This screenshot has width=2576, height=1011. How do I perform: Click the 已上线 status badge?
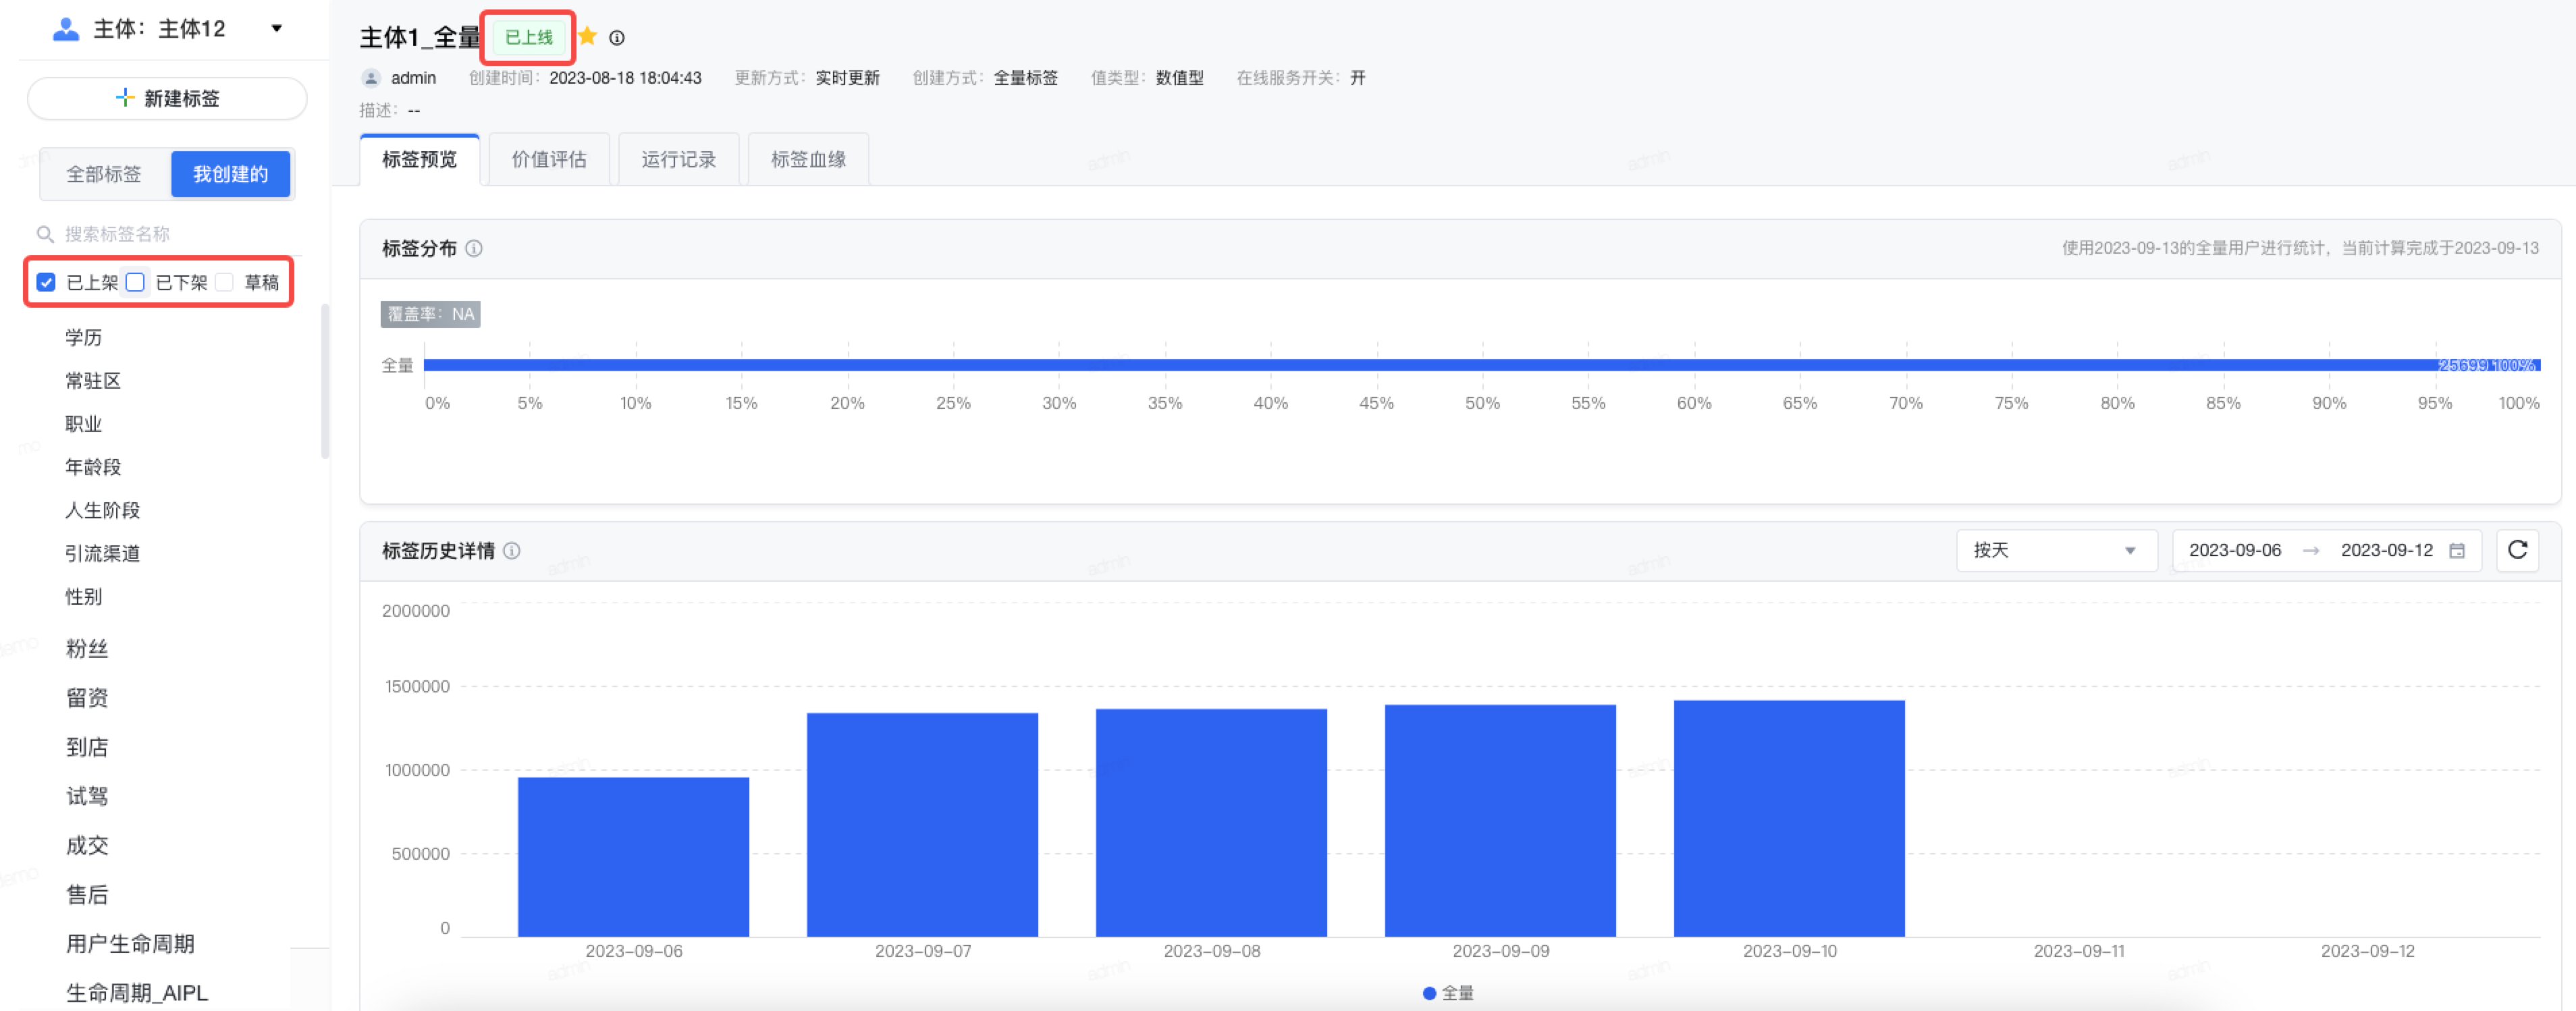529,37
